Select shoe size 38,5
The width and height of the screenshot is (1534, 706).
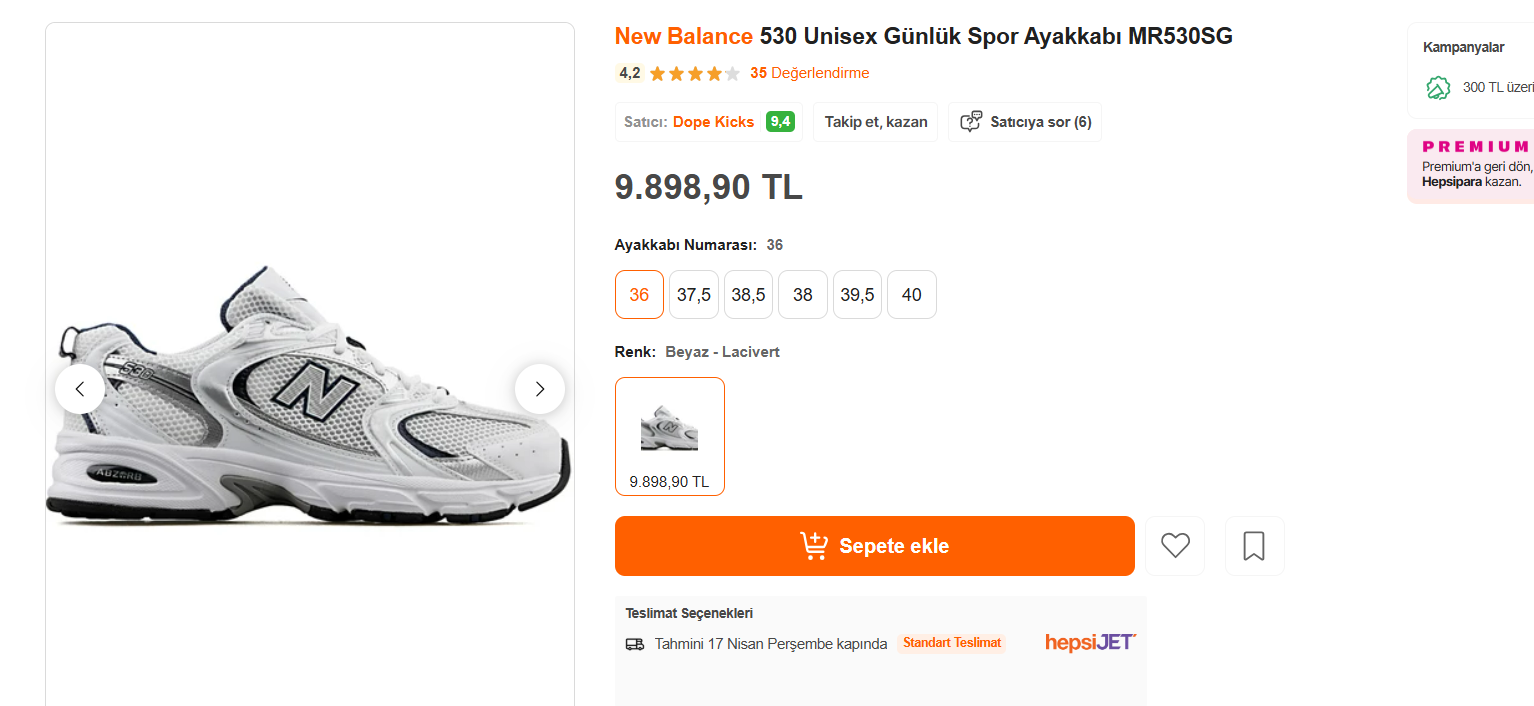tap(748, 295)
